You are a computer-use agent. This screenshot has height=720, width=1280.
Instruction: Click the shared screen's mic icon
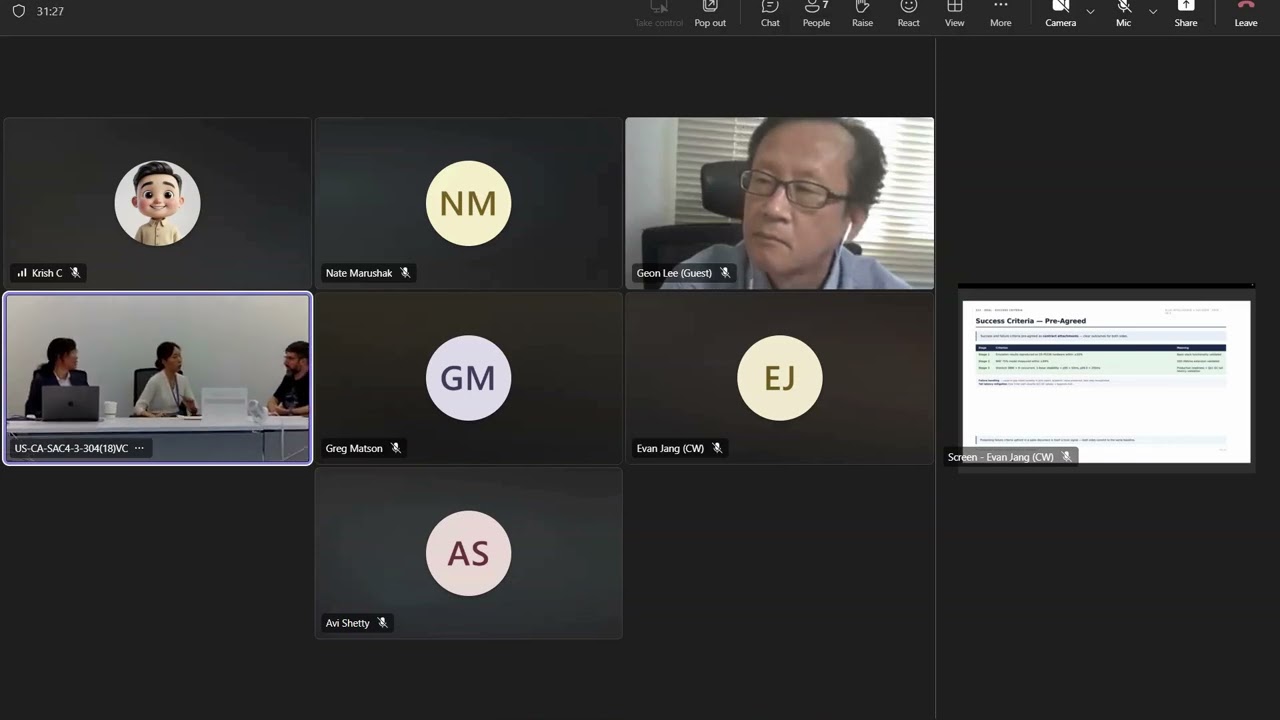pyautogui.click(x=1066, y=457)
